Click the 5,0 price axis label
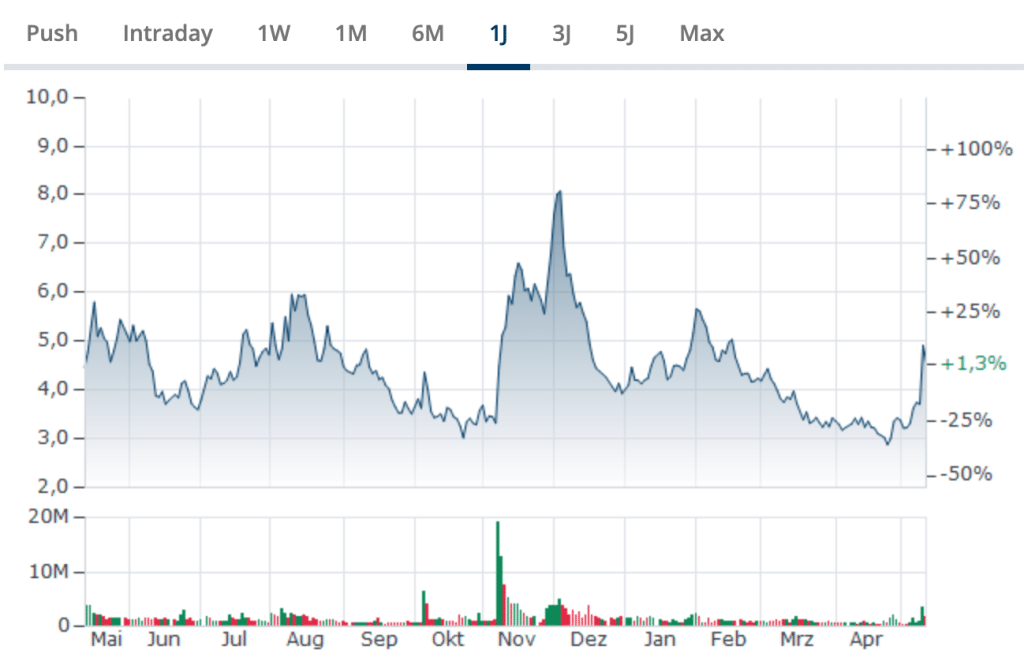The image size is (1024, 672). pyautogui.click(x=52, y=340)
